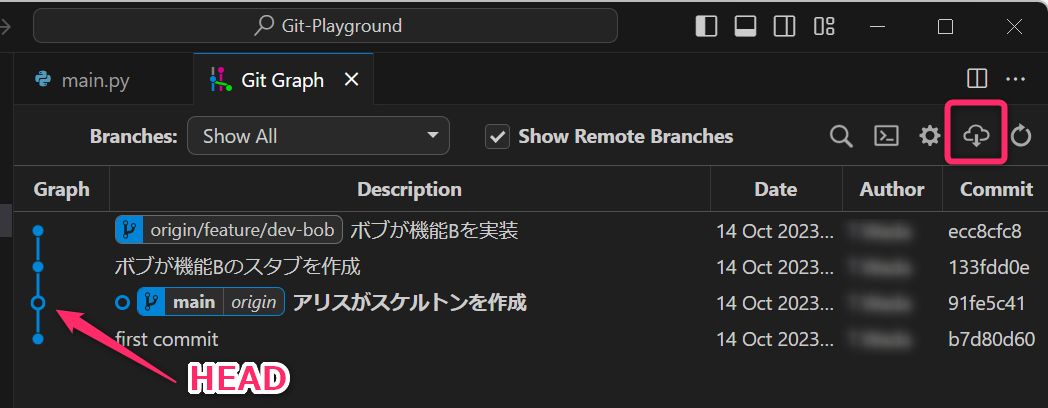Viewport: 1048px width, 408px height.
Task: Toggle the secondary side bar layout icon
Action: (x=784, y=26)
